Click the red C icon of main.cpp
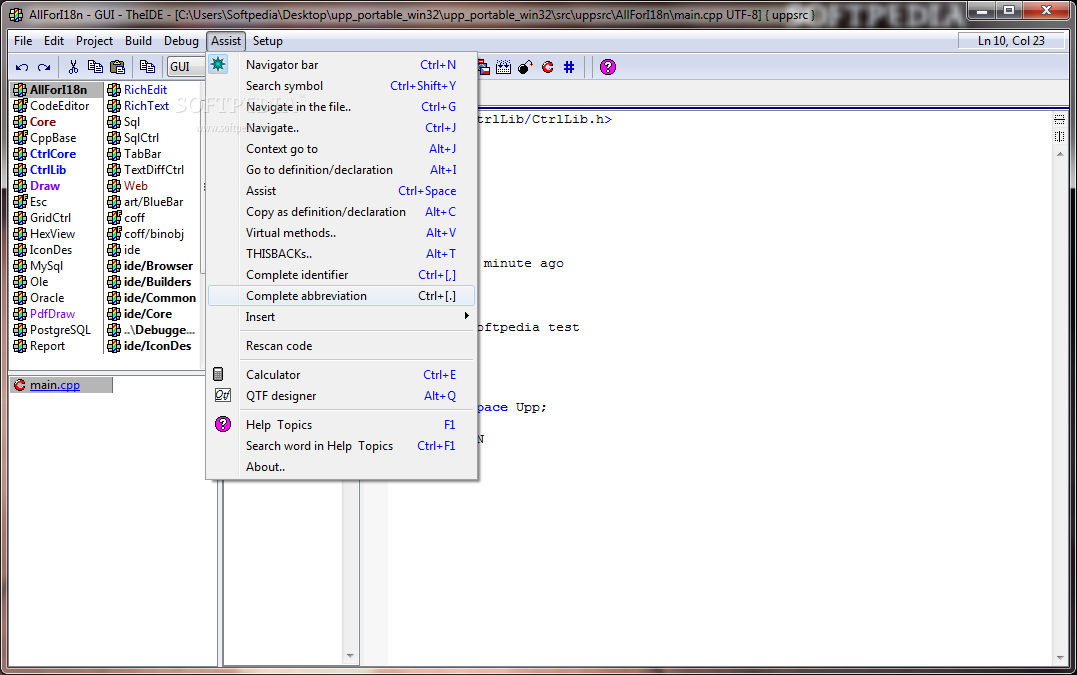This screenshot has height=675, width=1077. [19, 385]
